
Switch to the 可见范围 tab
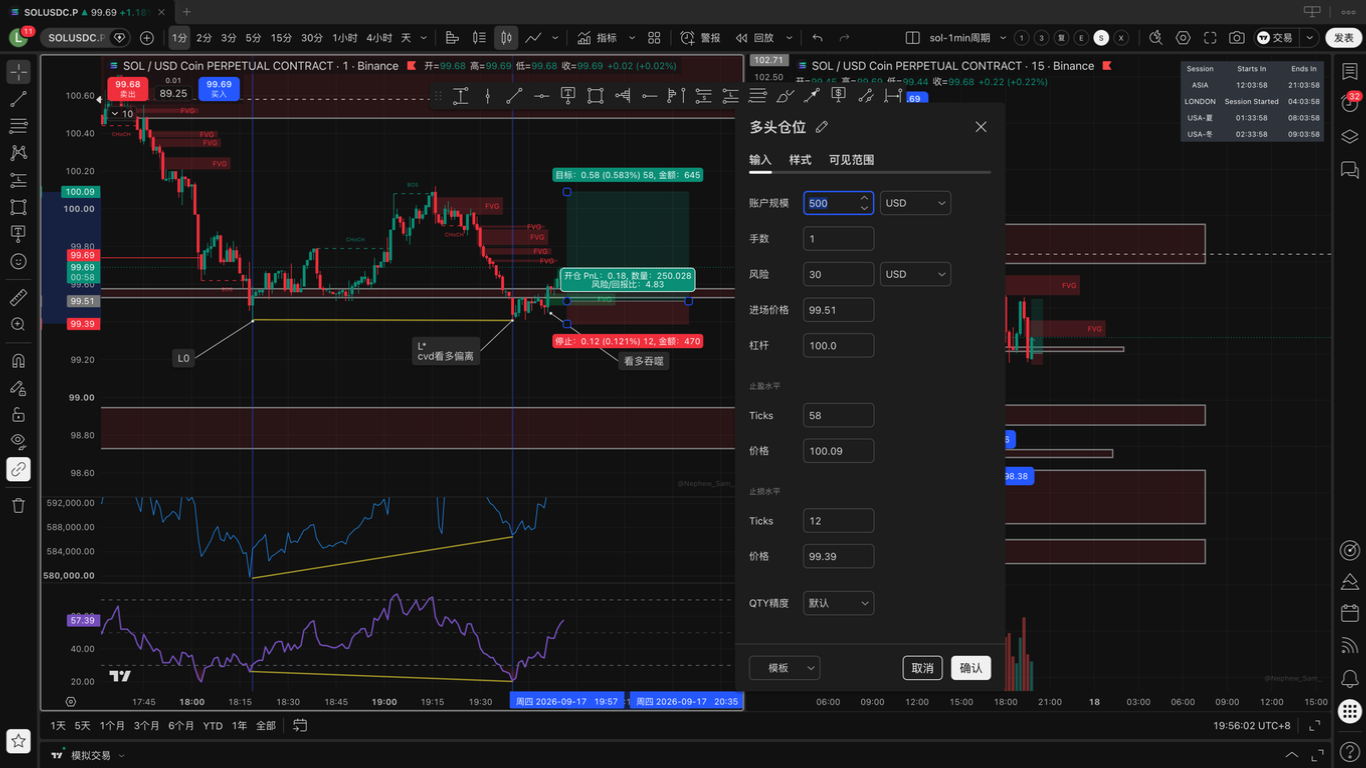851,160
